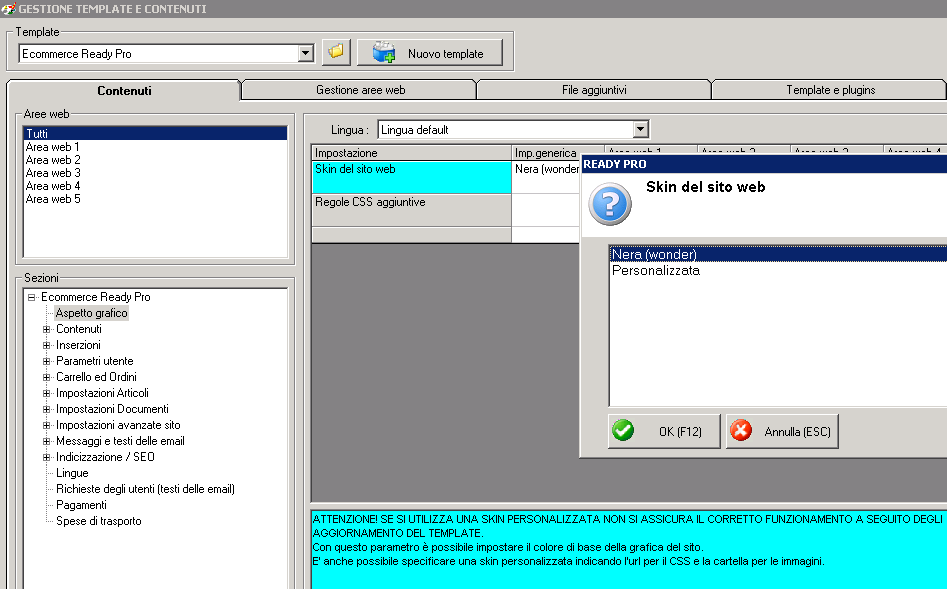This screenshot has width=947, height=589.
Task: Click the Impostazione column header
Action: 411,153
